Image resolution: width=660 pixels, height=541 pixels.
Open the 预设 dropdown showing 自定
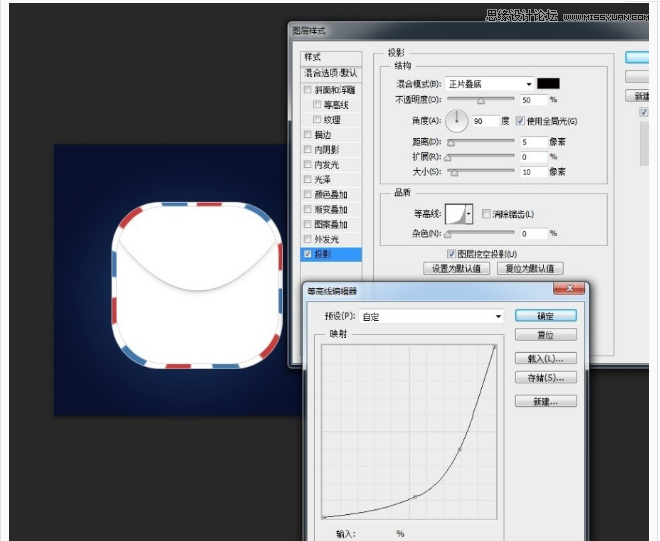pyautogui.click(x=431, y=317)
